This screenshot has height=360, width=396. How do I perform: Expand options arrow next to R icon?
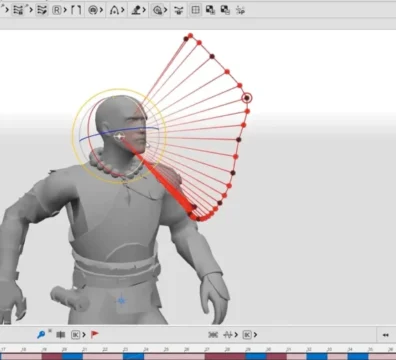coord(65,10)
